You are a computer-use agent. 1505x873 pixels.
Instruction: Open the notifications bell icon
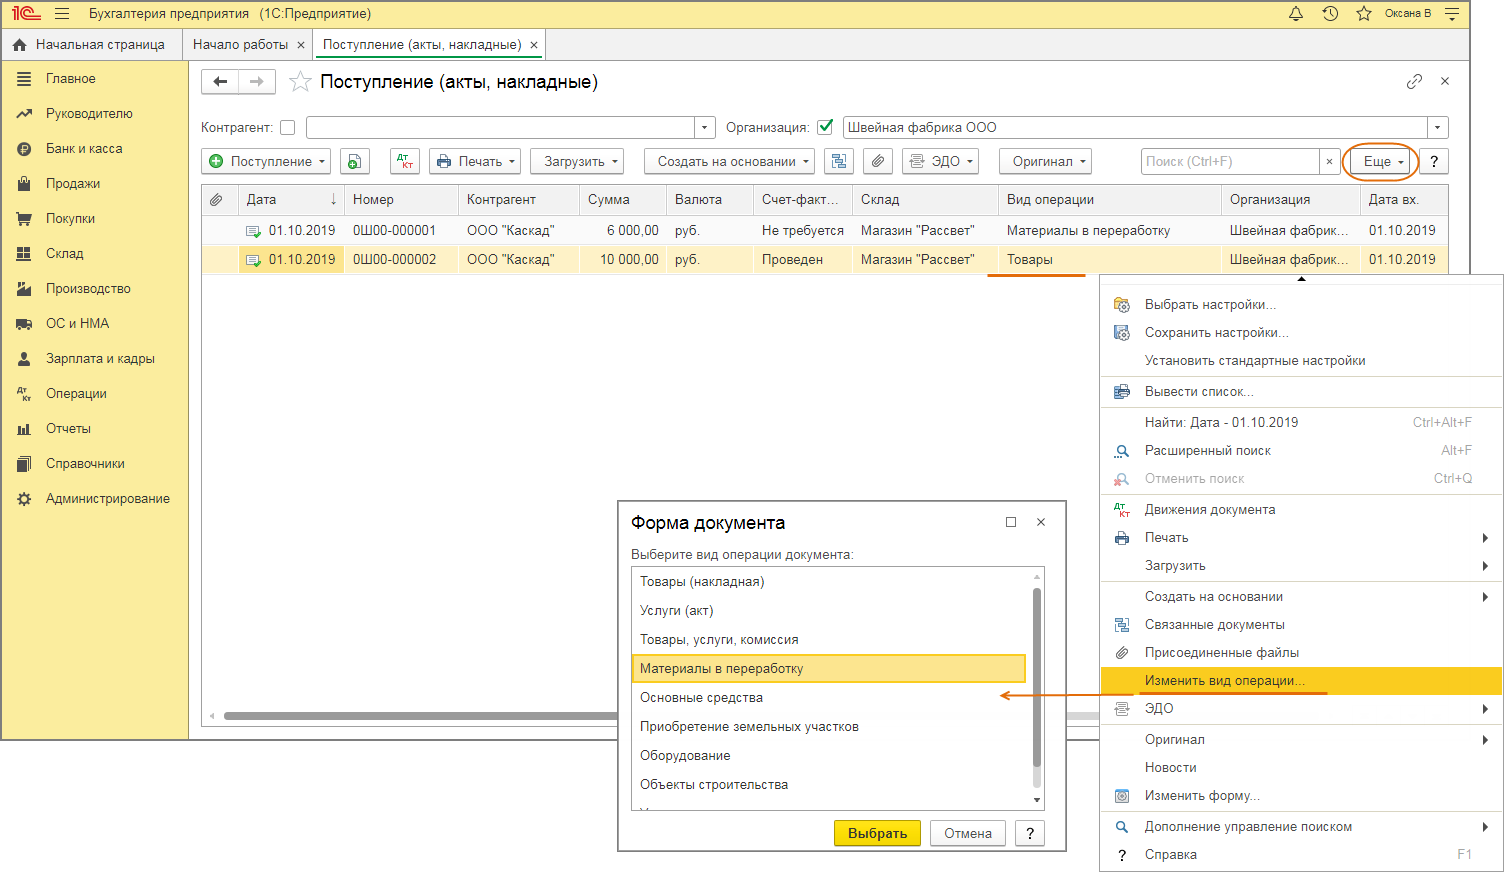[1296, 14]
